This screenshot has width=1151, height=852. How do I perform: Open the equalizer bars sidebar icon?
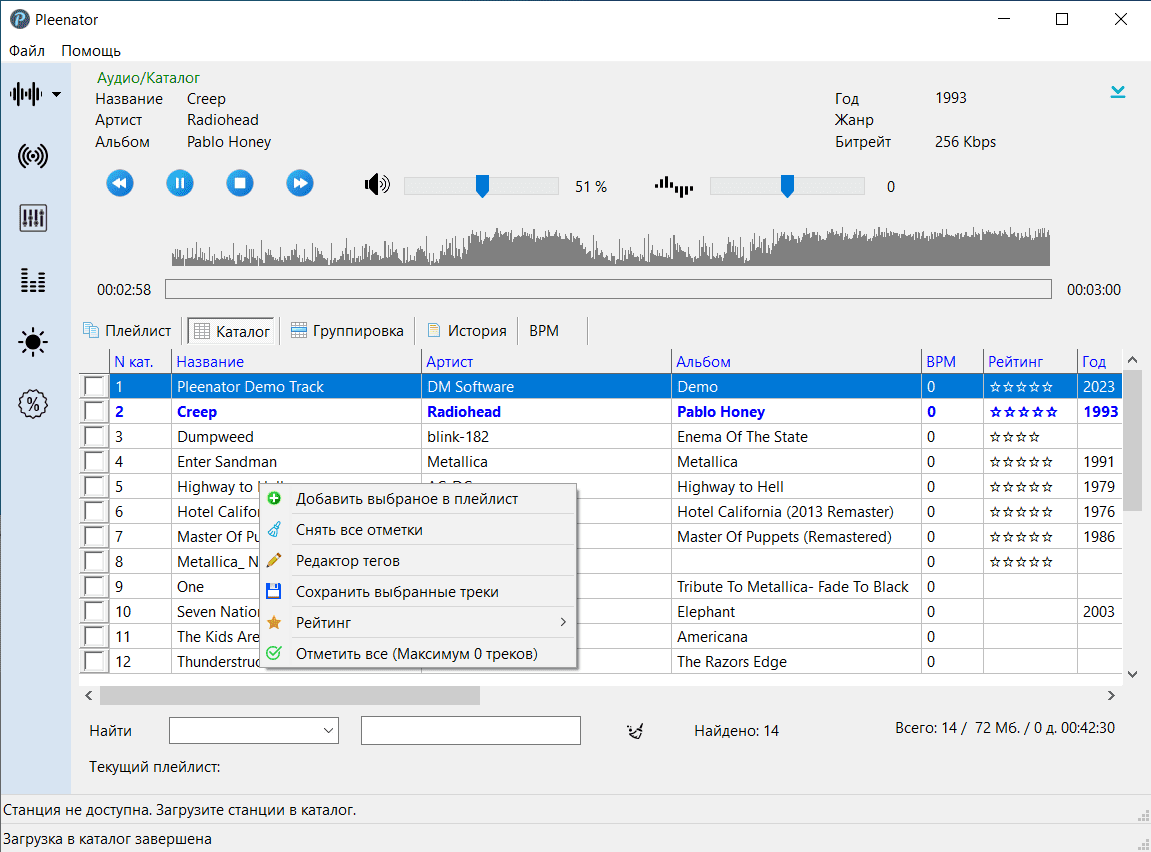[33, 281]
